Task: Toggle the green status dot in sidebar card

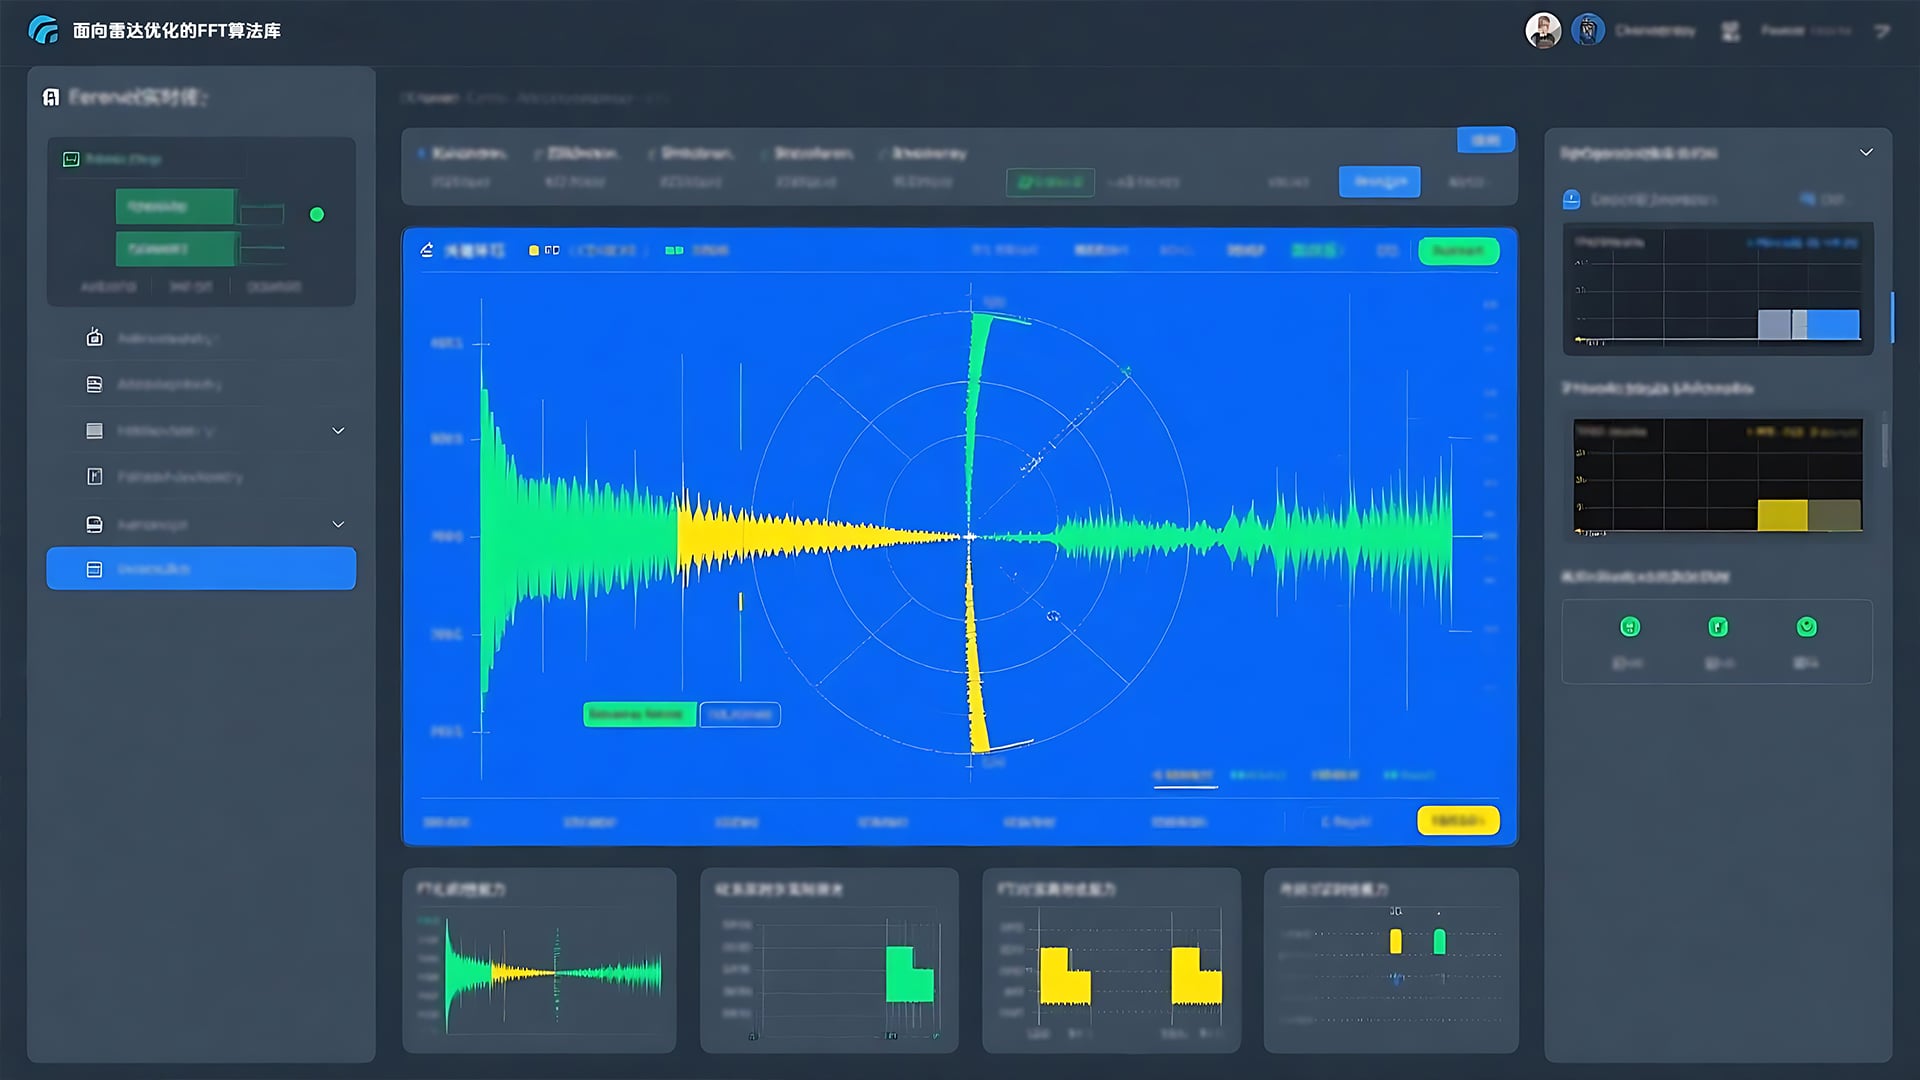Action: (x=317, y=214)
